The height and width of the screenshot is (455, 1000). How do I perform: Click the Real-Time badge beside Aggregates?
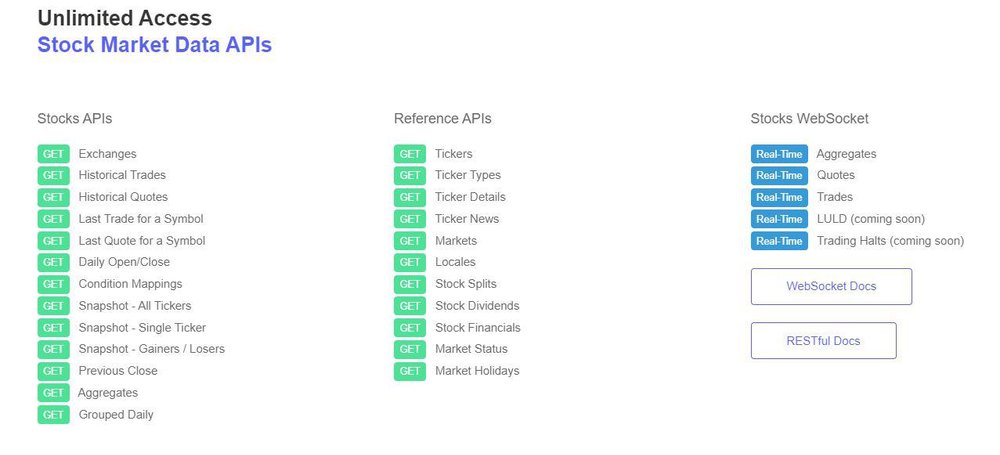(x=779, y=154)
